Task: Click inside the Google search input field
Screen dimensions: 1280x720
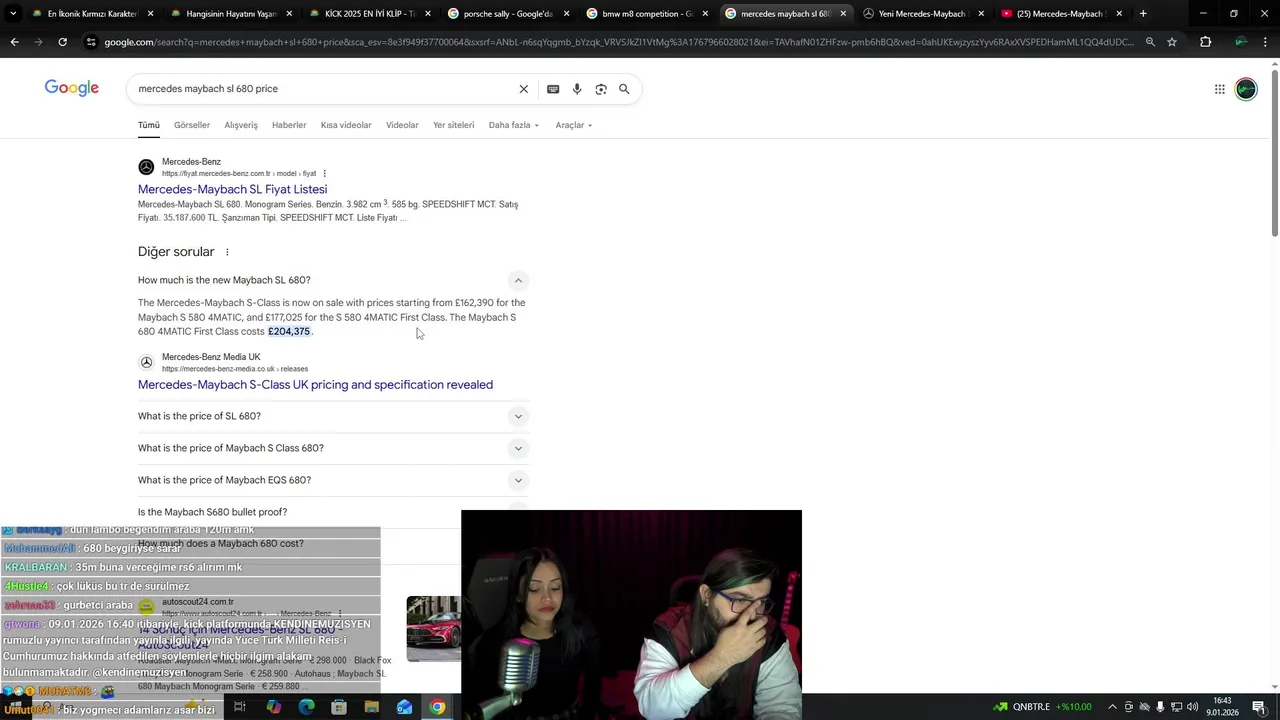Action: [x=325, y=89]
